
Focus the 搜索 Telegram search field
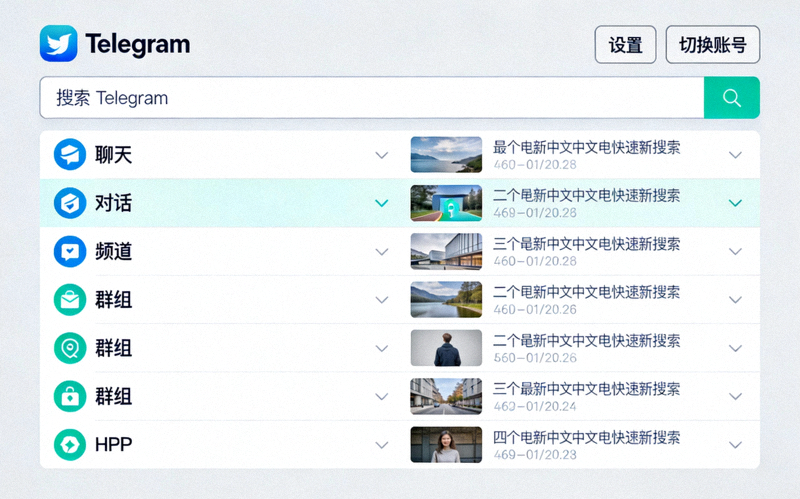[x=372, y=97]
